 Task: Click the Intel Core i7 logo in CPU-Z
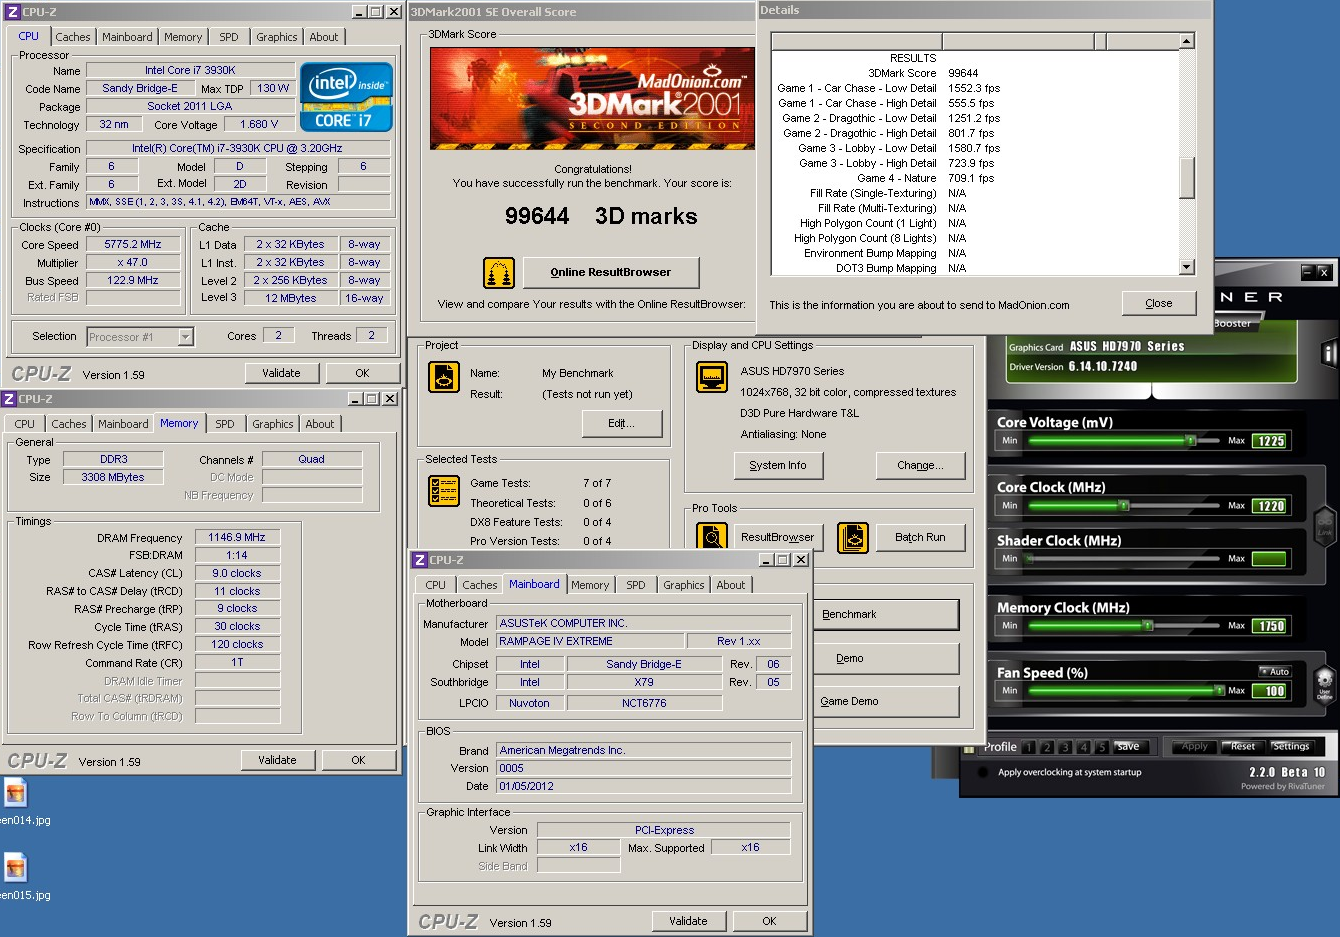(x=346, y=97)
